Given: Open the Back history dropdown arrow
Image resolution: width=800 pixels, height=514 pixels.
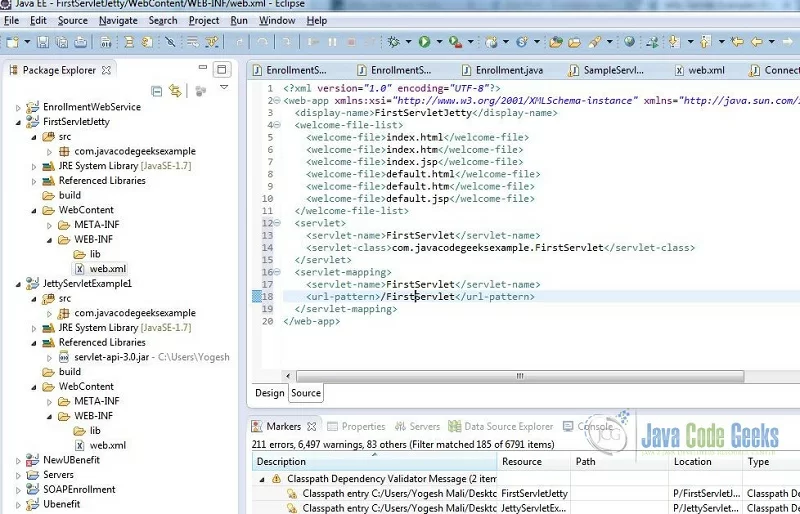Looking at the screenshot, I should (771, 42).
